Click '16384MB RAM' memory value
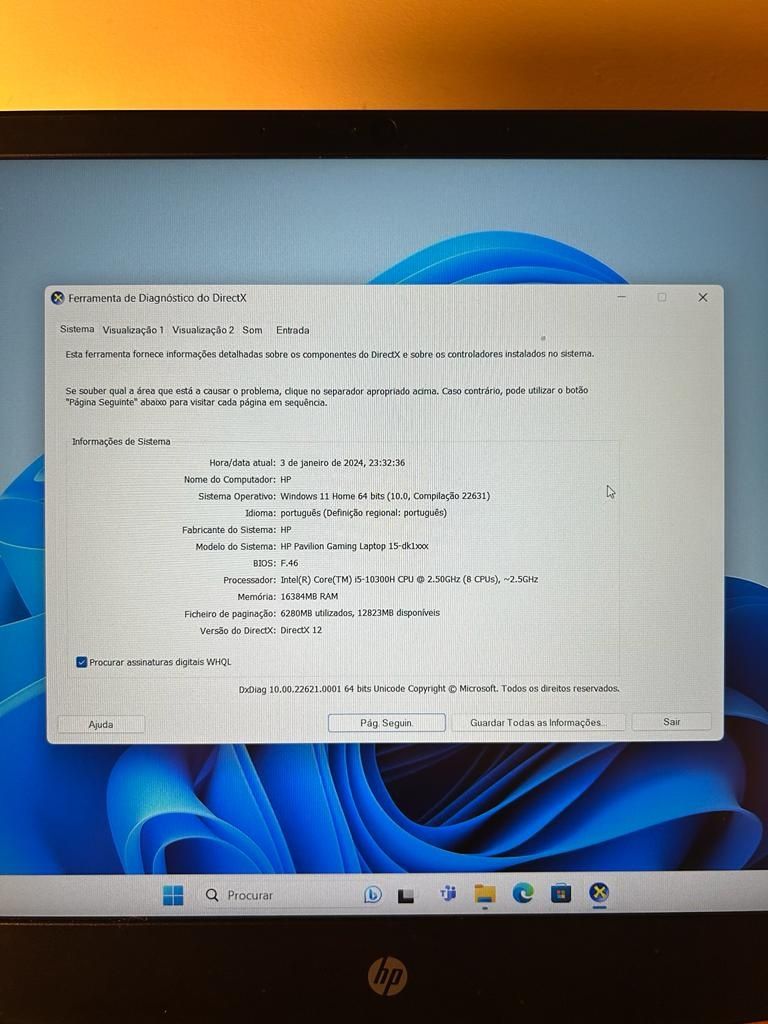The image size is (768, 1024). click(309, 596)
